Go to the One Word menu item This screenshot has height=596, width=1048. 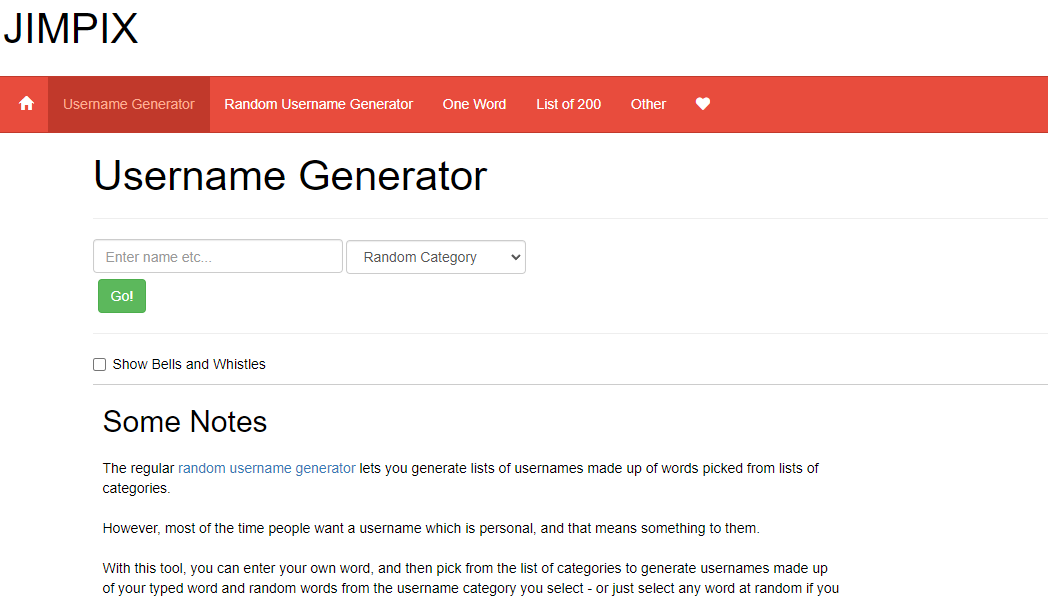pos(474,104)
